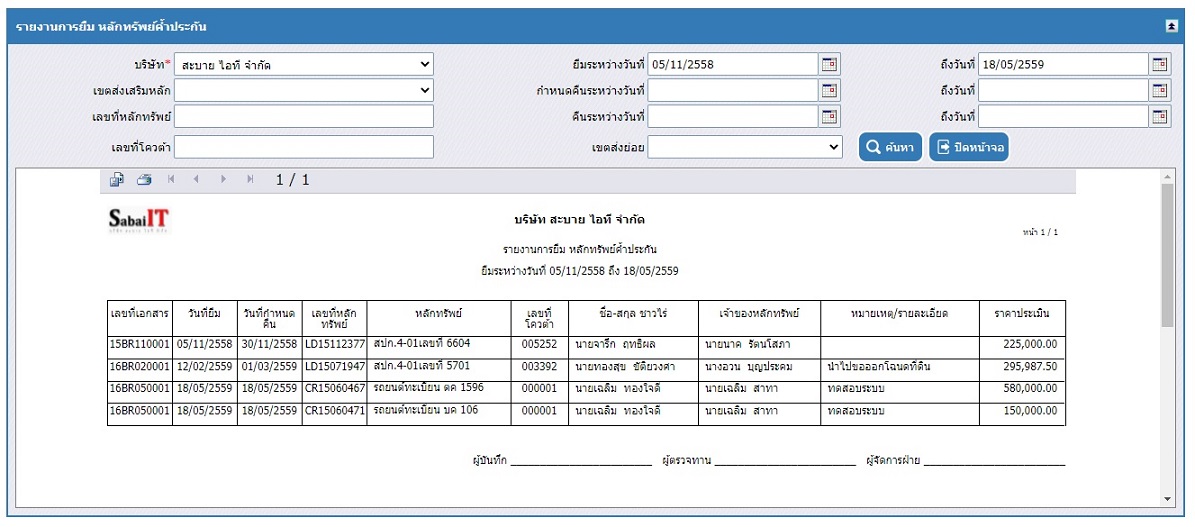Viewport: 1195px width, 527px height.
Task: Focus the เลขที่หลักทรัพย์ input field
Action: point(304,117)
